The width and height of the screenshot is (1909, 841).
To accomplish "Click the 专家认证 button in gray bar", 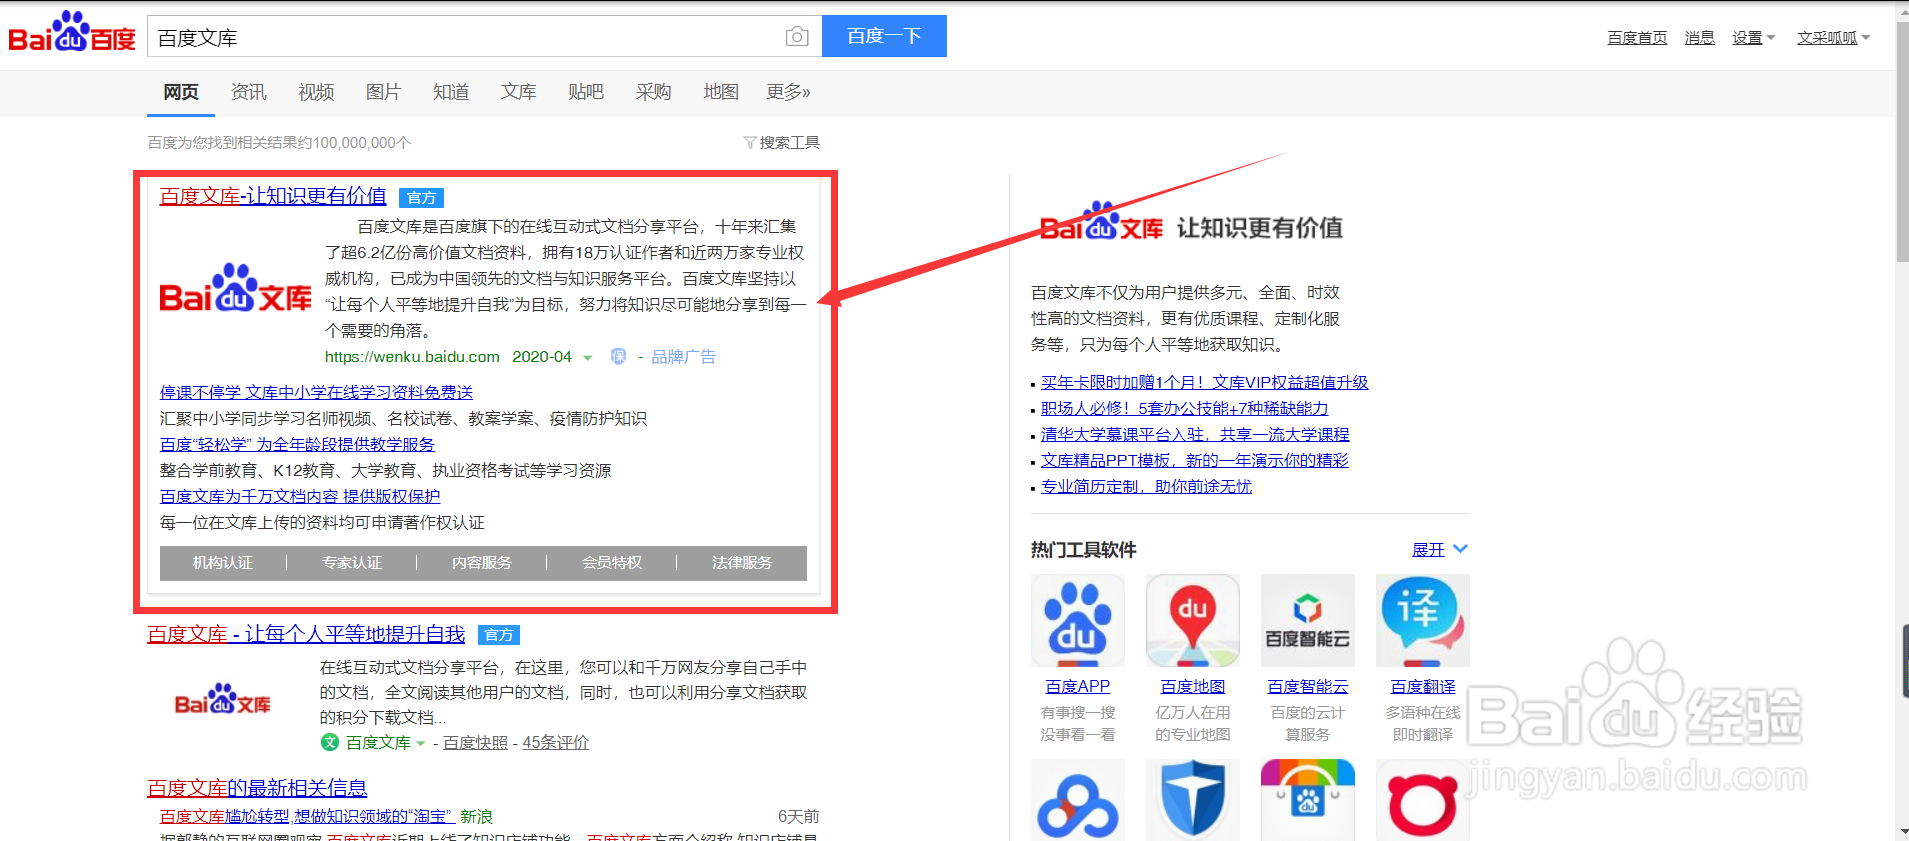I will (352, 563).
